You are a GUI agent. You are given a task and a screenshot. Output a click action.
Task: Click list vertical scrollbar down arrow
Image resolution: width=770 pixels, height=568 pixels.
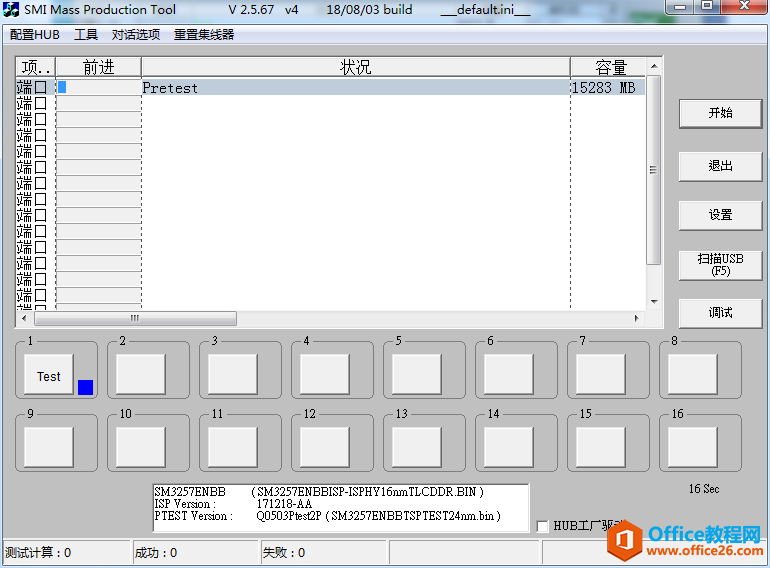tap(654, 302)
